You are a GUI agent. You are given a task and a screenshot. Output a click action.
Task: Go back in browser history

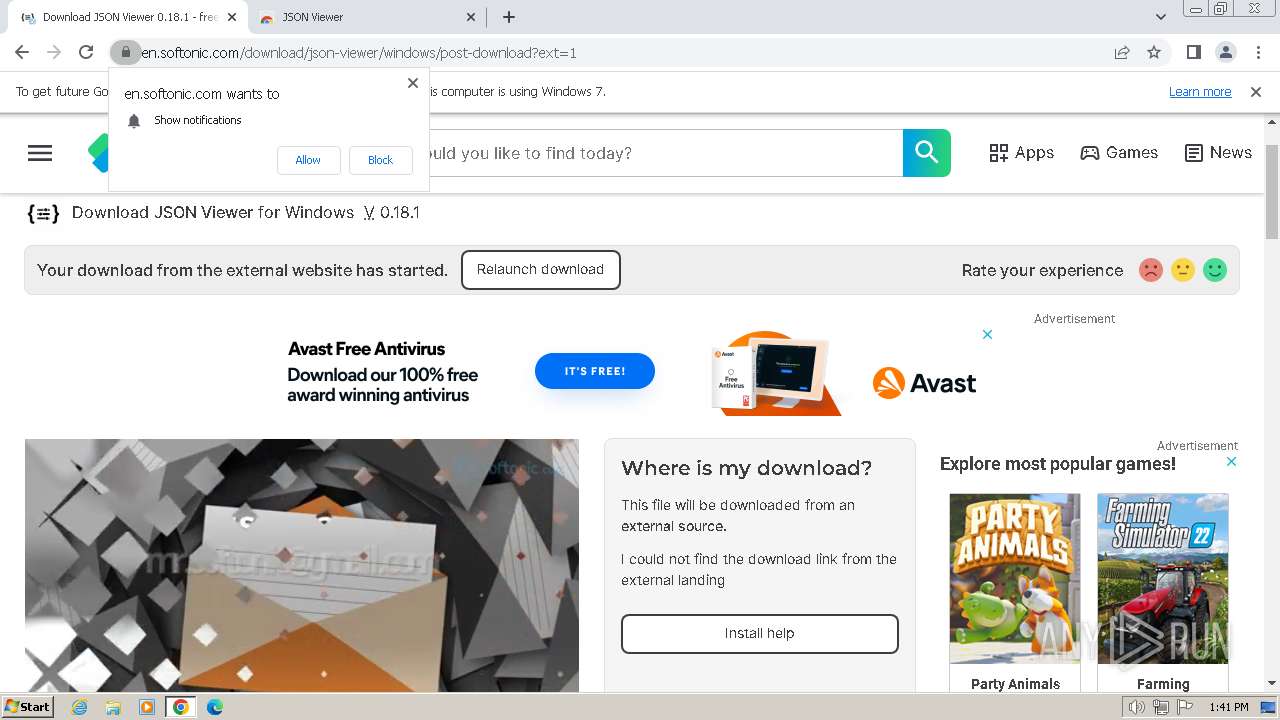tap(22, 52)
